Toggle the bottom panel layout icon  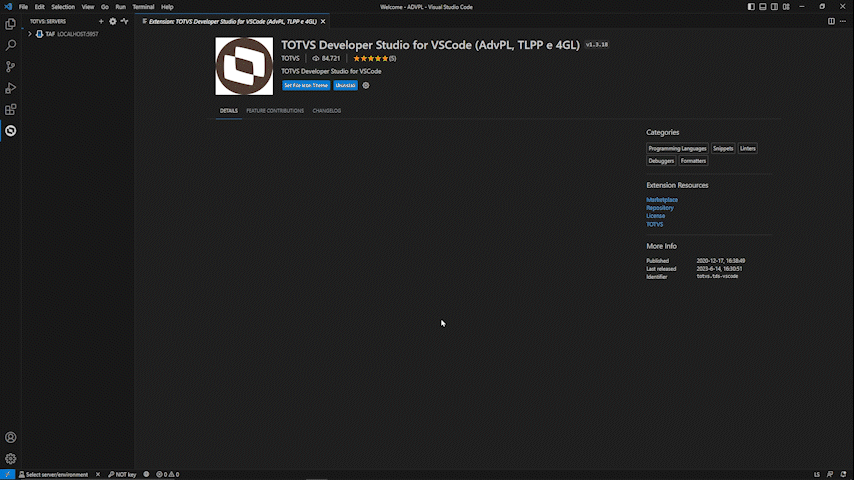[762, 7]
